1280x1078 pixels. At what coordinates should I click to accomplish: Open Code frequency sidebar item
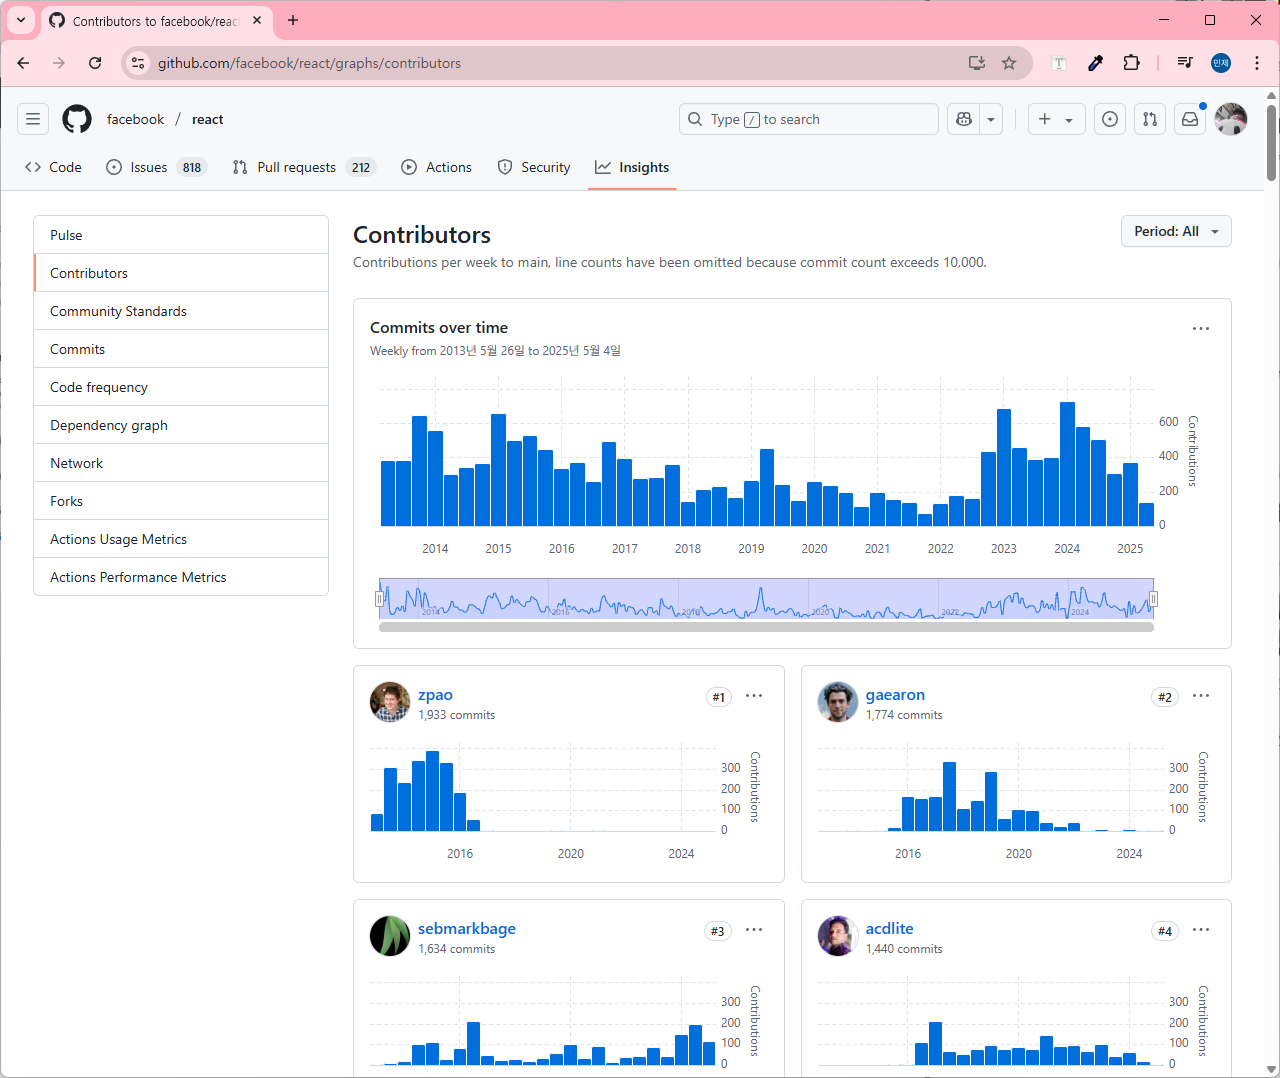tap(181, 387)
